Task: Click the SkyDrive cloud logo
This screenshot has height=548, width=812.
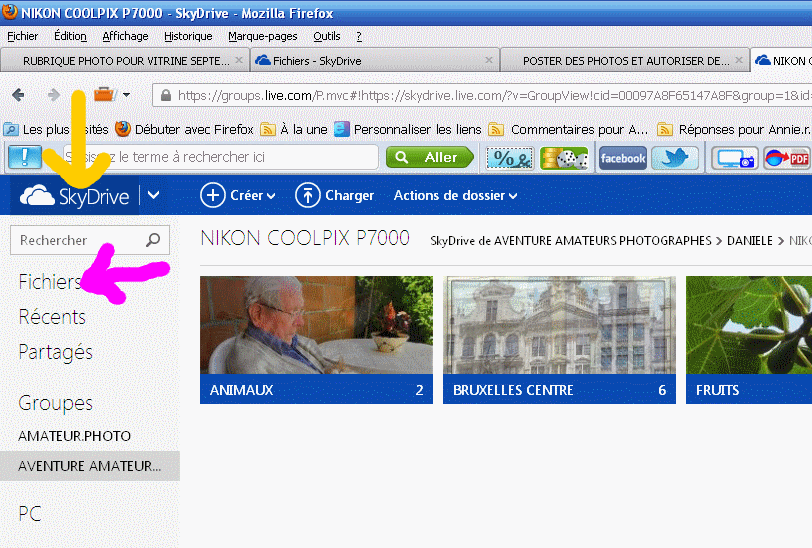Action: coord(75,196)
